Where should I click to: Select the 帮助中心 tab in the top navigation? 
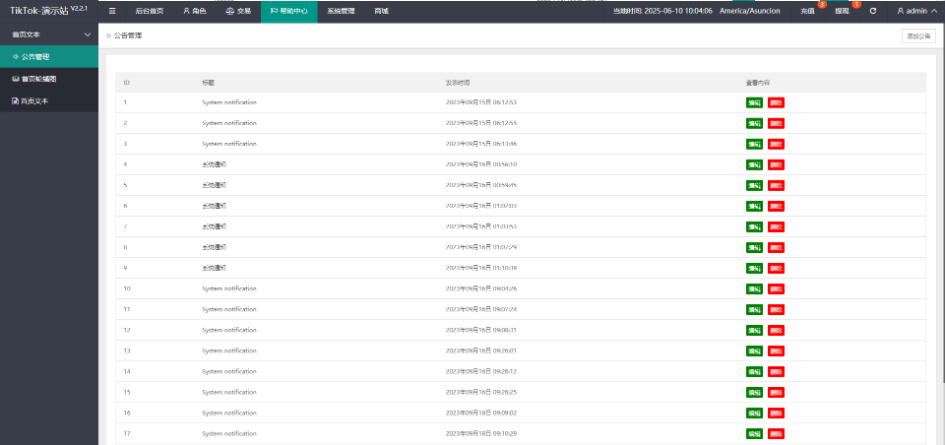(x=289, y=11)
